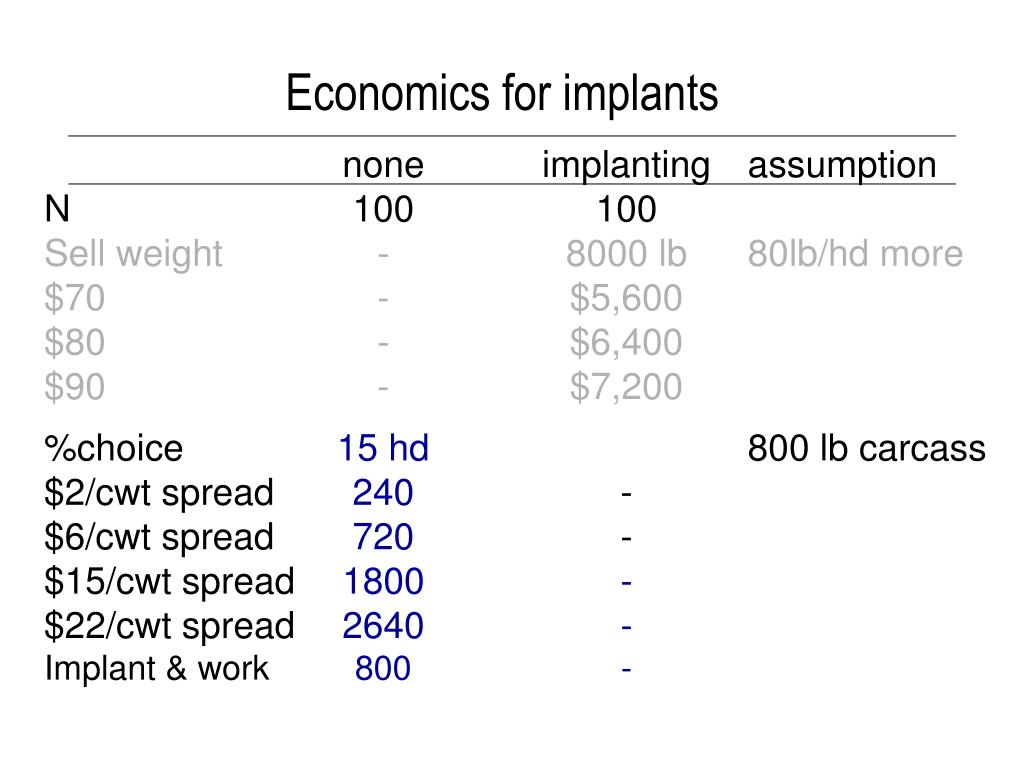This screenshot has height=768, width=1024.
Task: Click the Implant & work label
Action: 156,669
